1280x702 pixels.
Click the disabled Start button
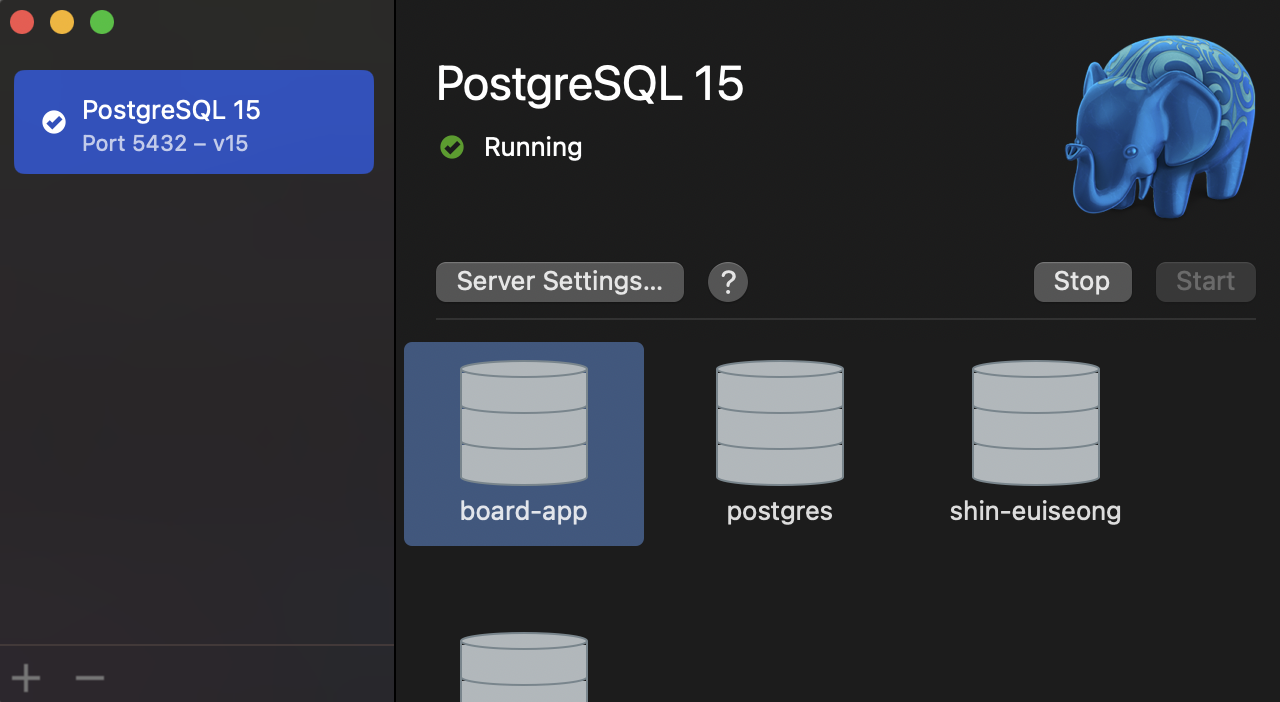1205,282
